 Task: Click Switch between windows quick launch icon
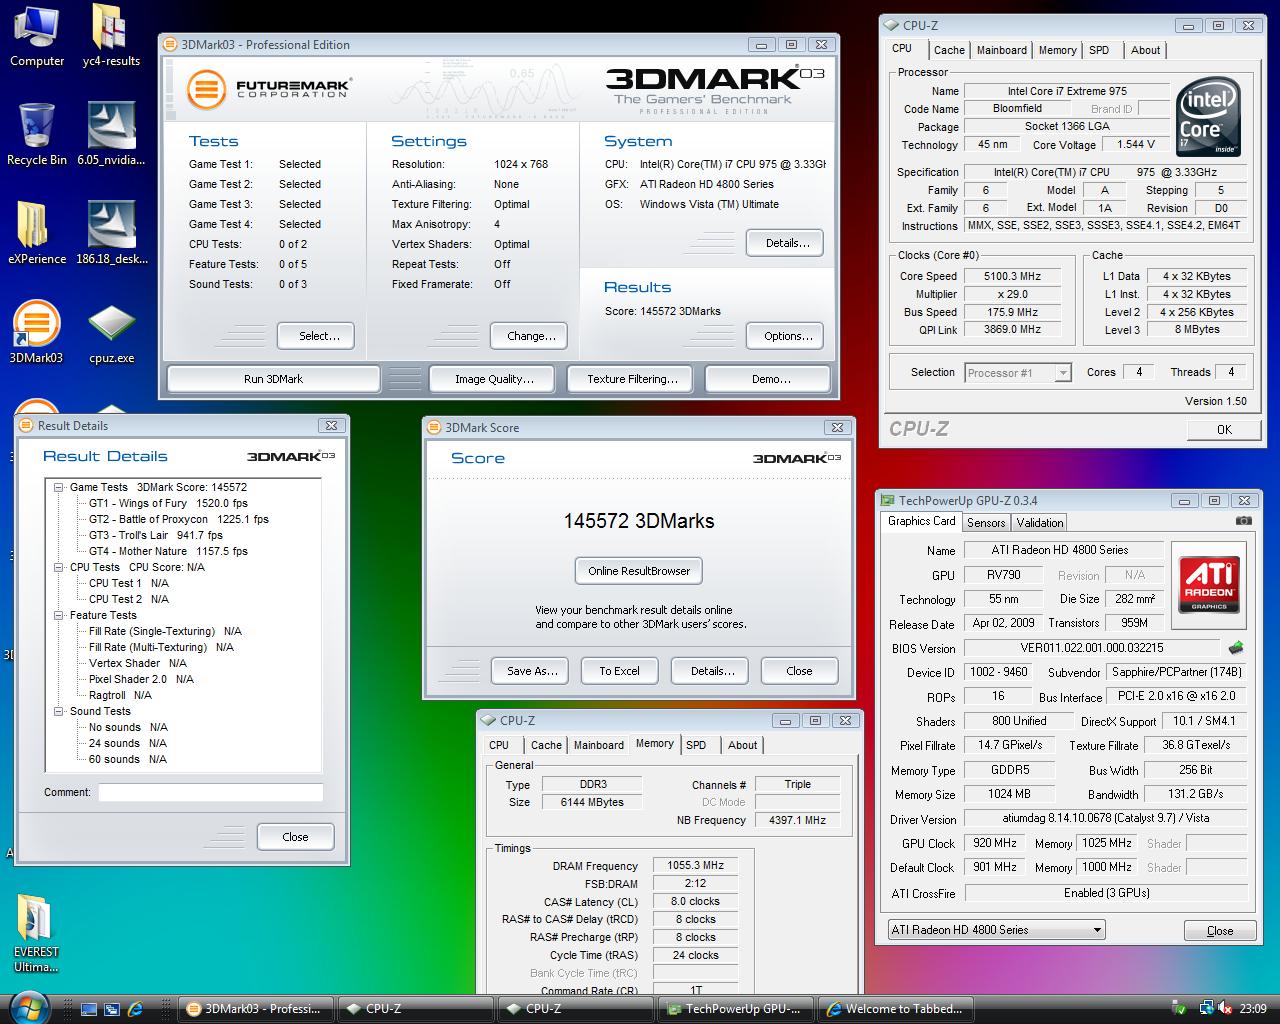tap(112, 1009)
